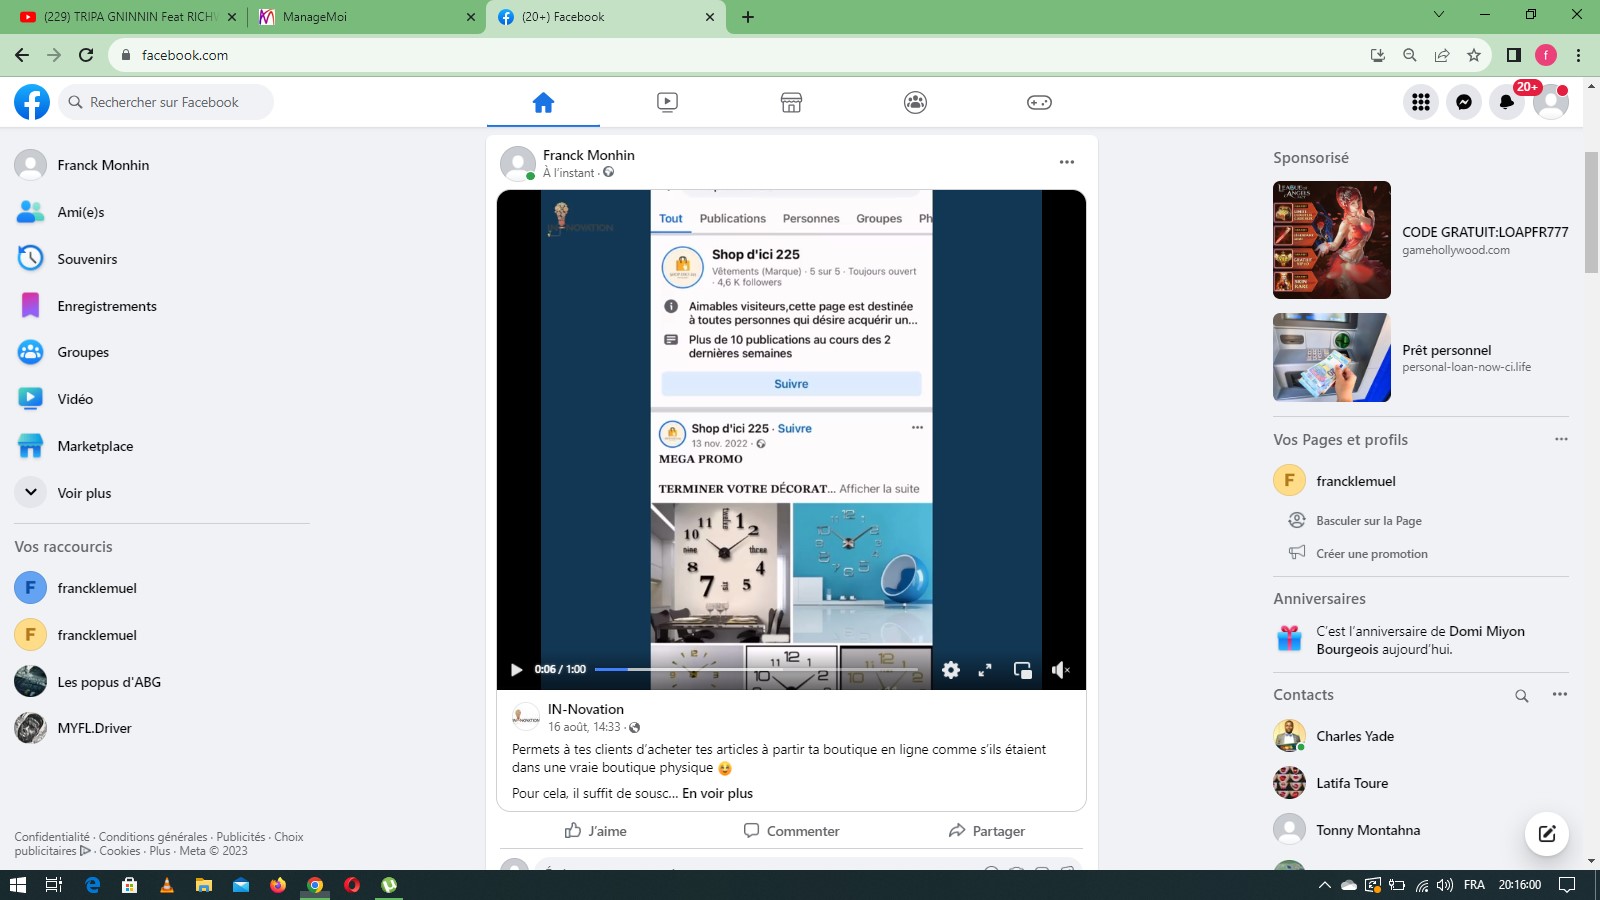Enter fullscreen on the video player
The width and height of the screenshot is (1600, 900).
coord(985,670)
